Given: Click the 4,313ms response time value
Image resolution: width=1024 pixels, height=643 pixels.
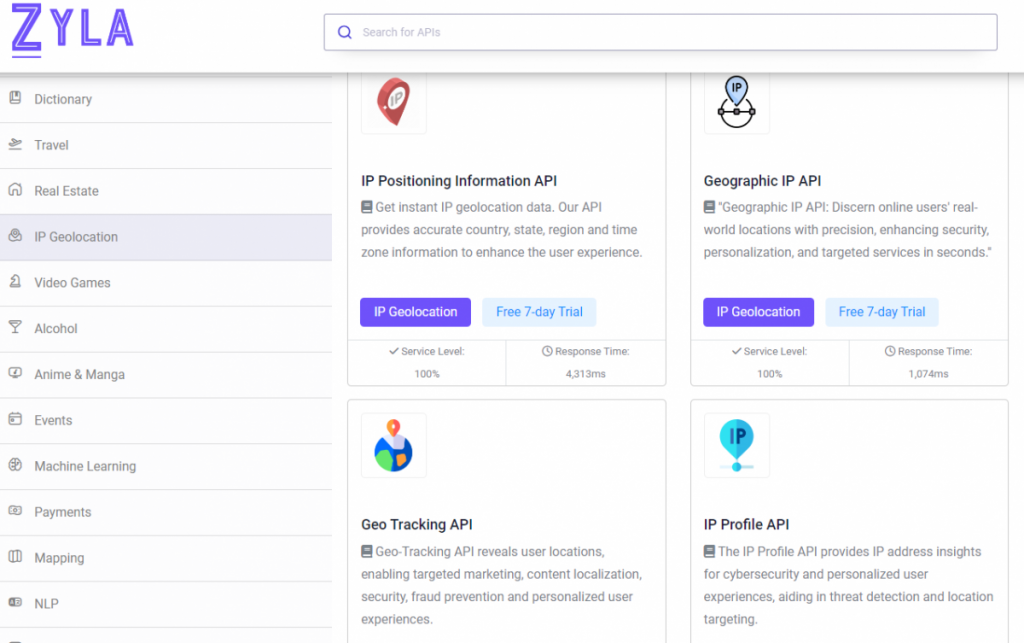Looking at the screenshot, I should pos(586,374).
